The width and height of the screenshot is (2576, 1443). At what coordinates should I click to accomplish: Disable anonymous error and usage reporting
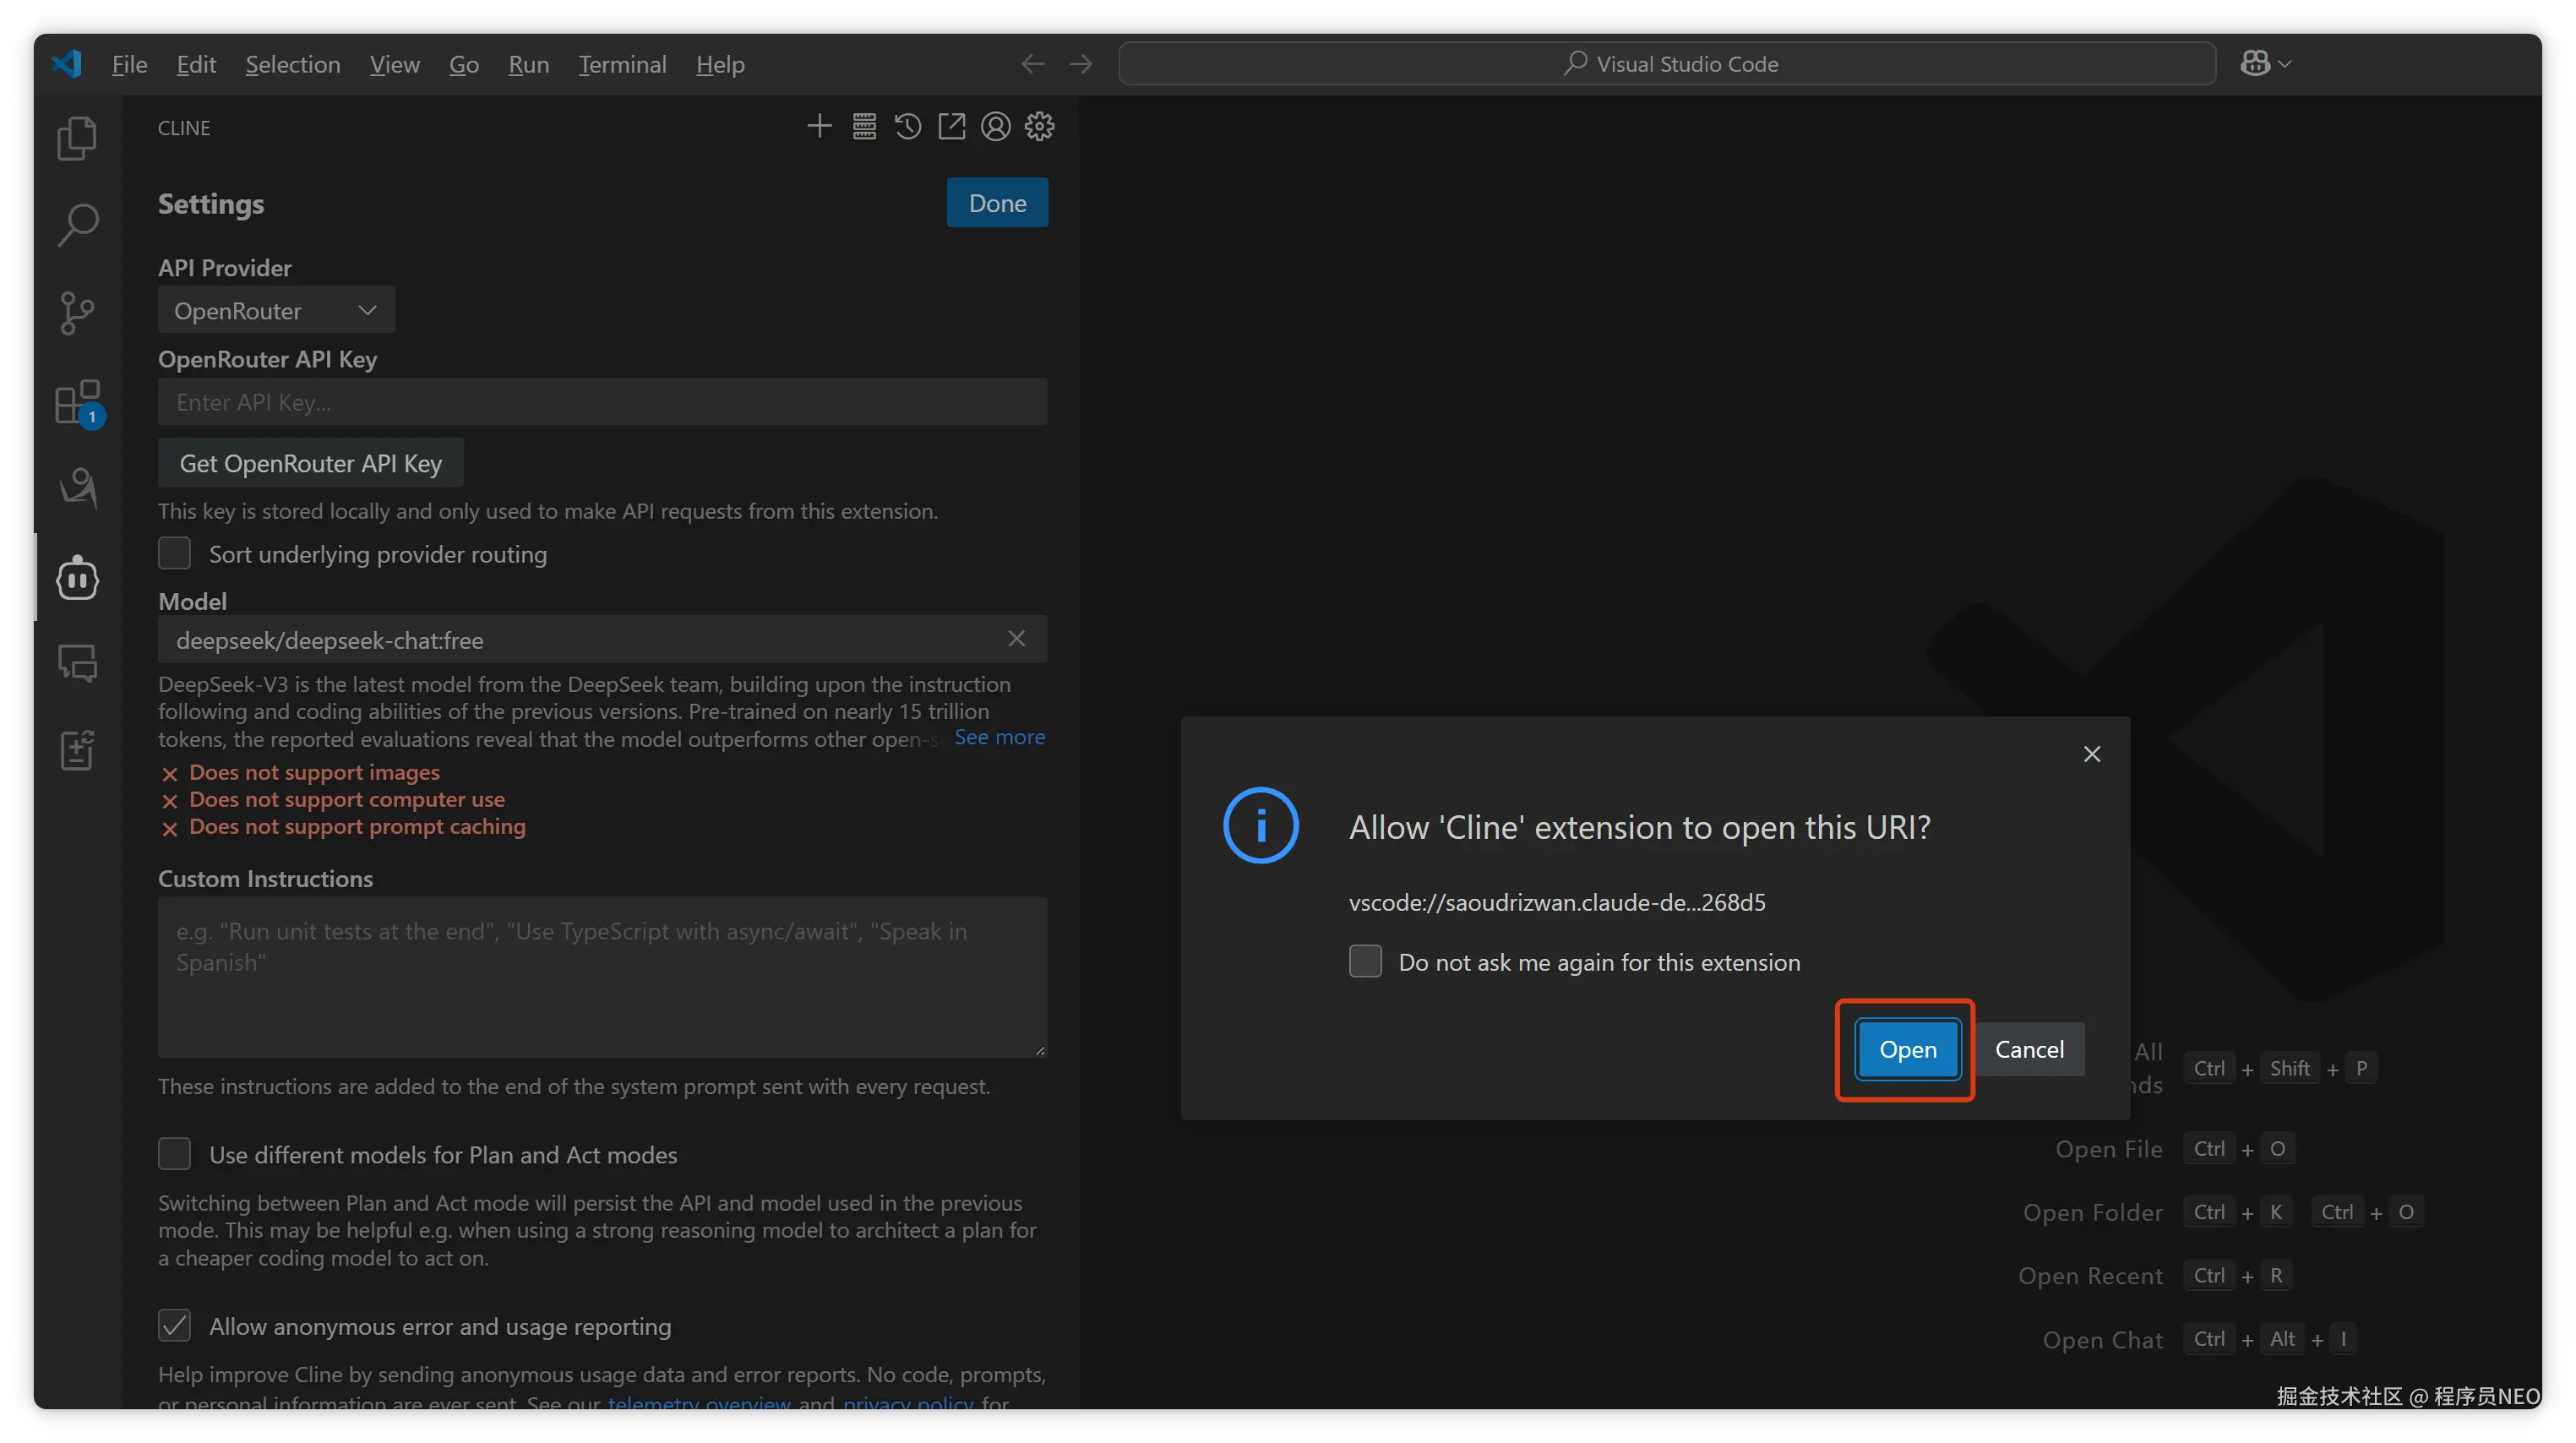click(175, 1326)
